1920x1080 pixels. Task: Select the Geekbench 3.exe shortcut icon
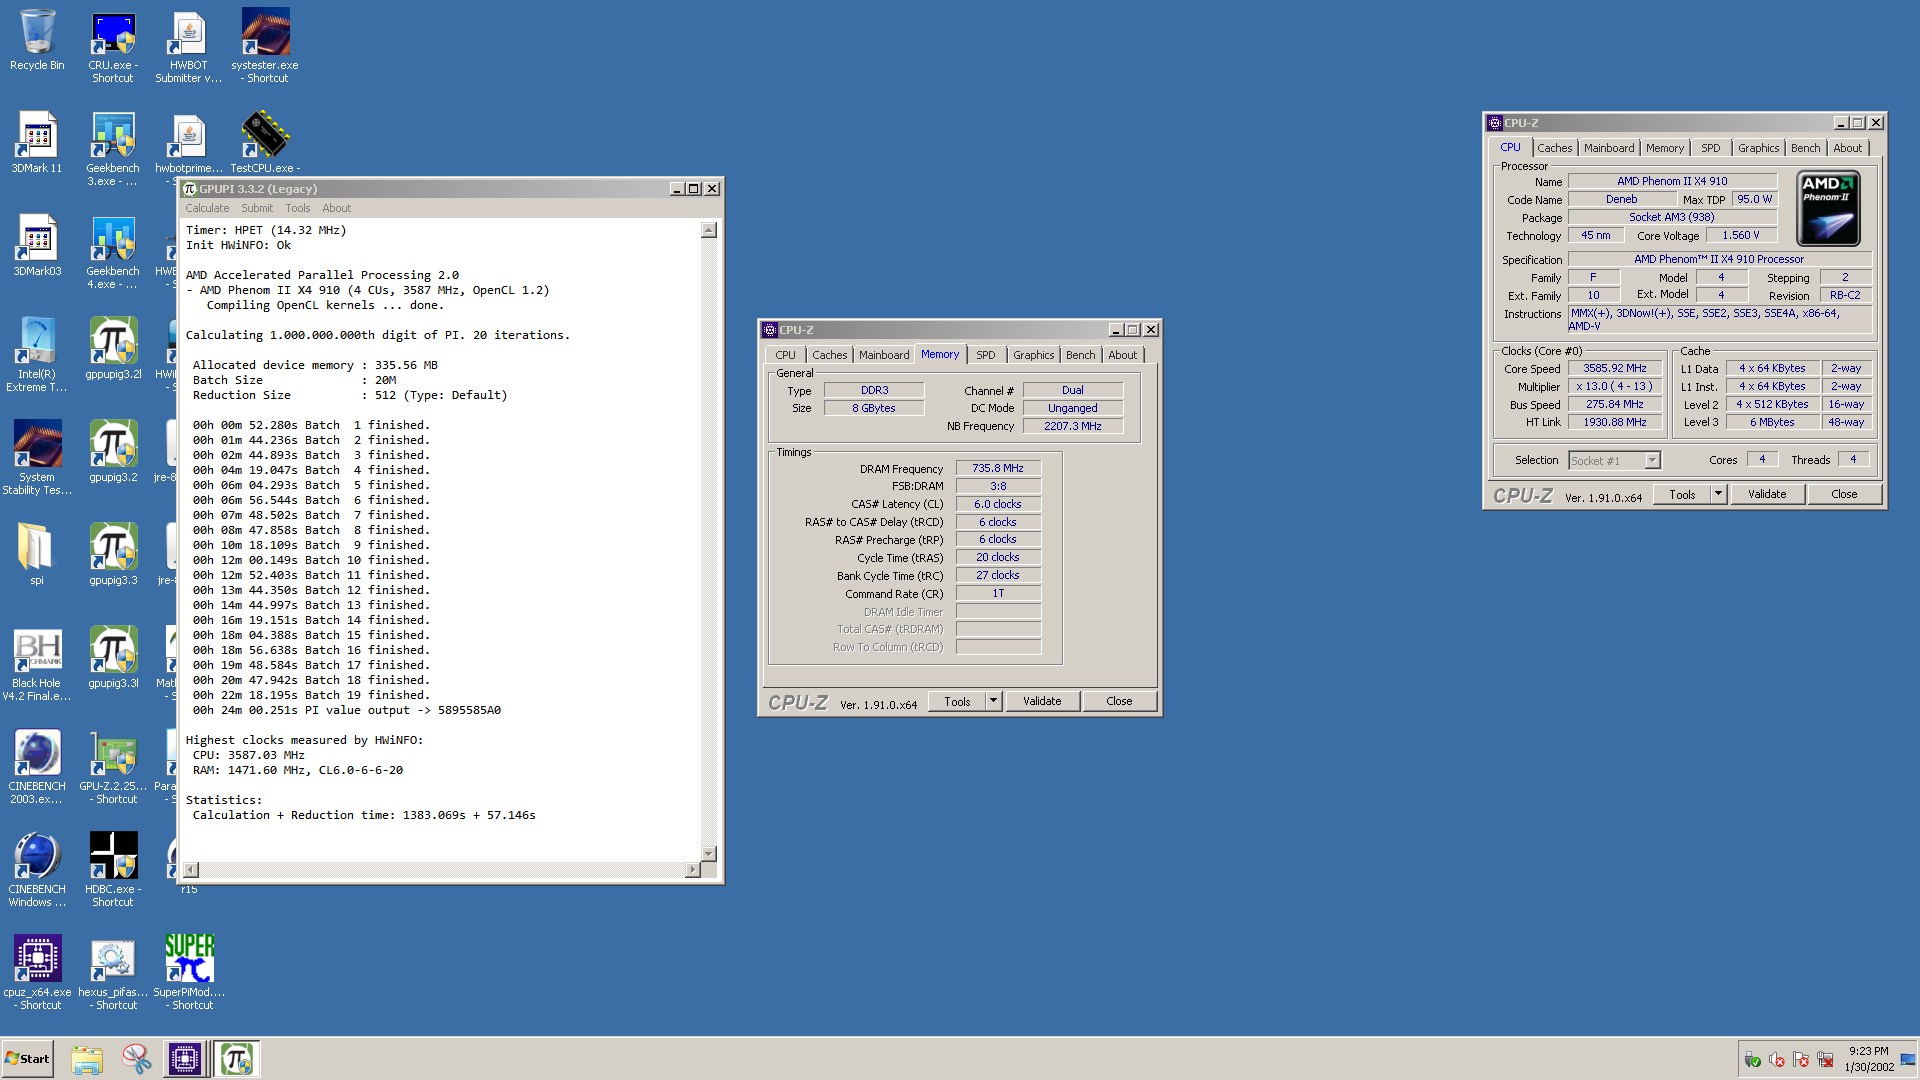(x=113, y=149)
